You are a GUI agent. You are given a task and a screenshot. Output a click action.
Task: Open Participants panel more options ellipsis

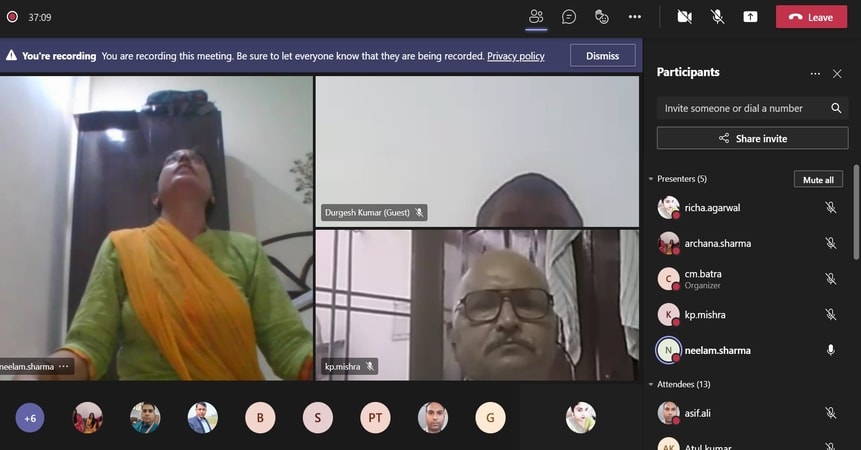[815, 73]
